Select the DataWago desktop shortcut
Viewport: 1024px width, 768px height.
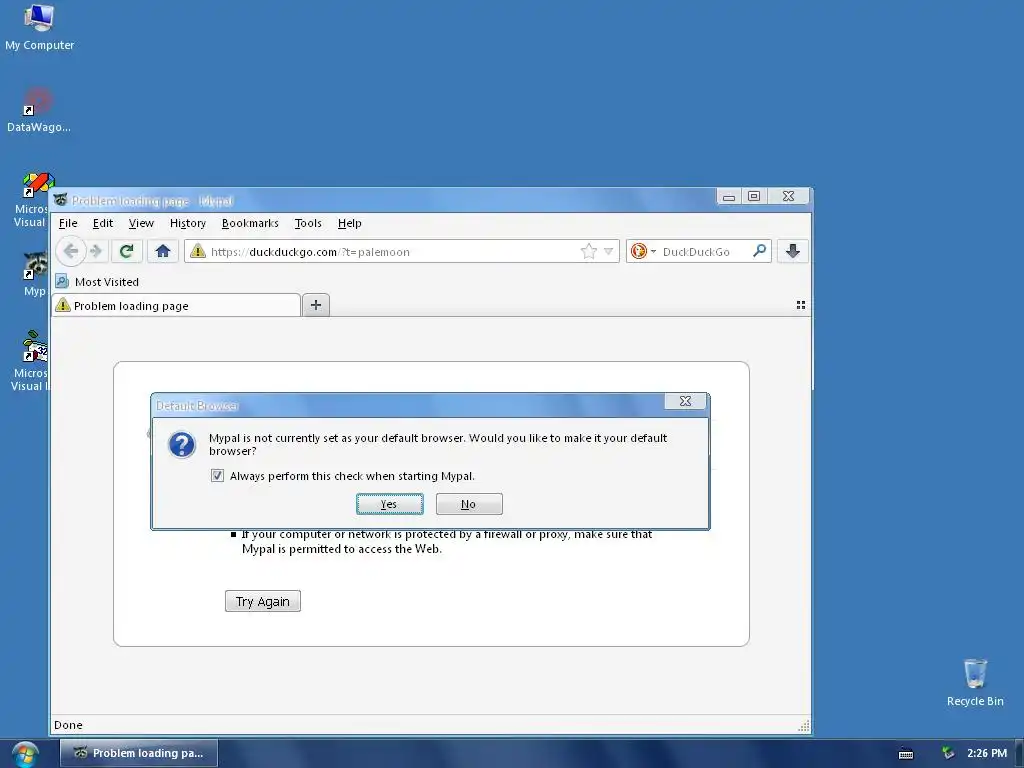point(39,110)
